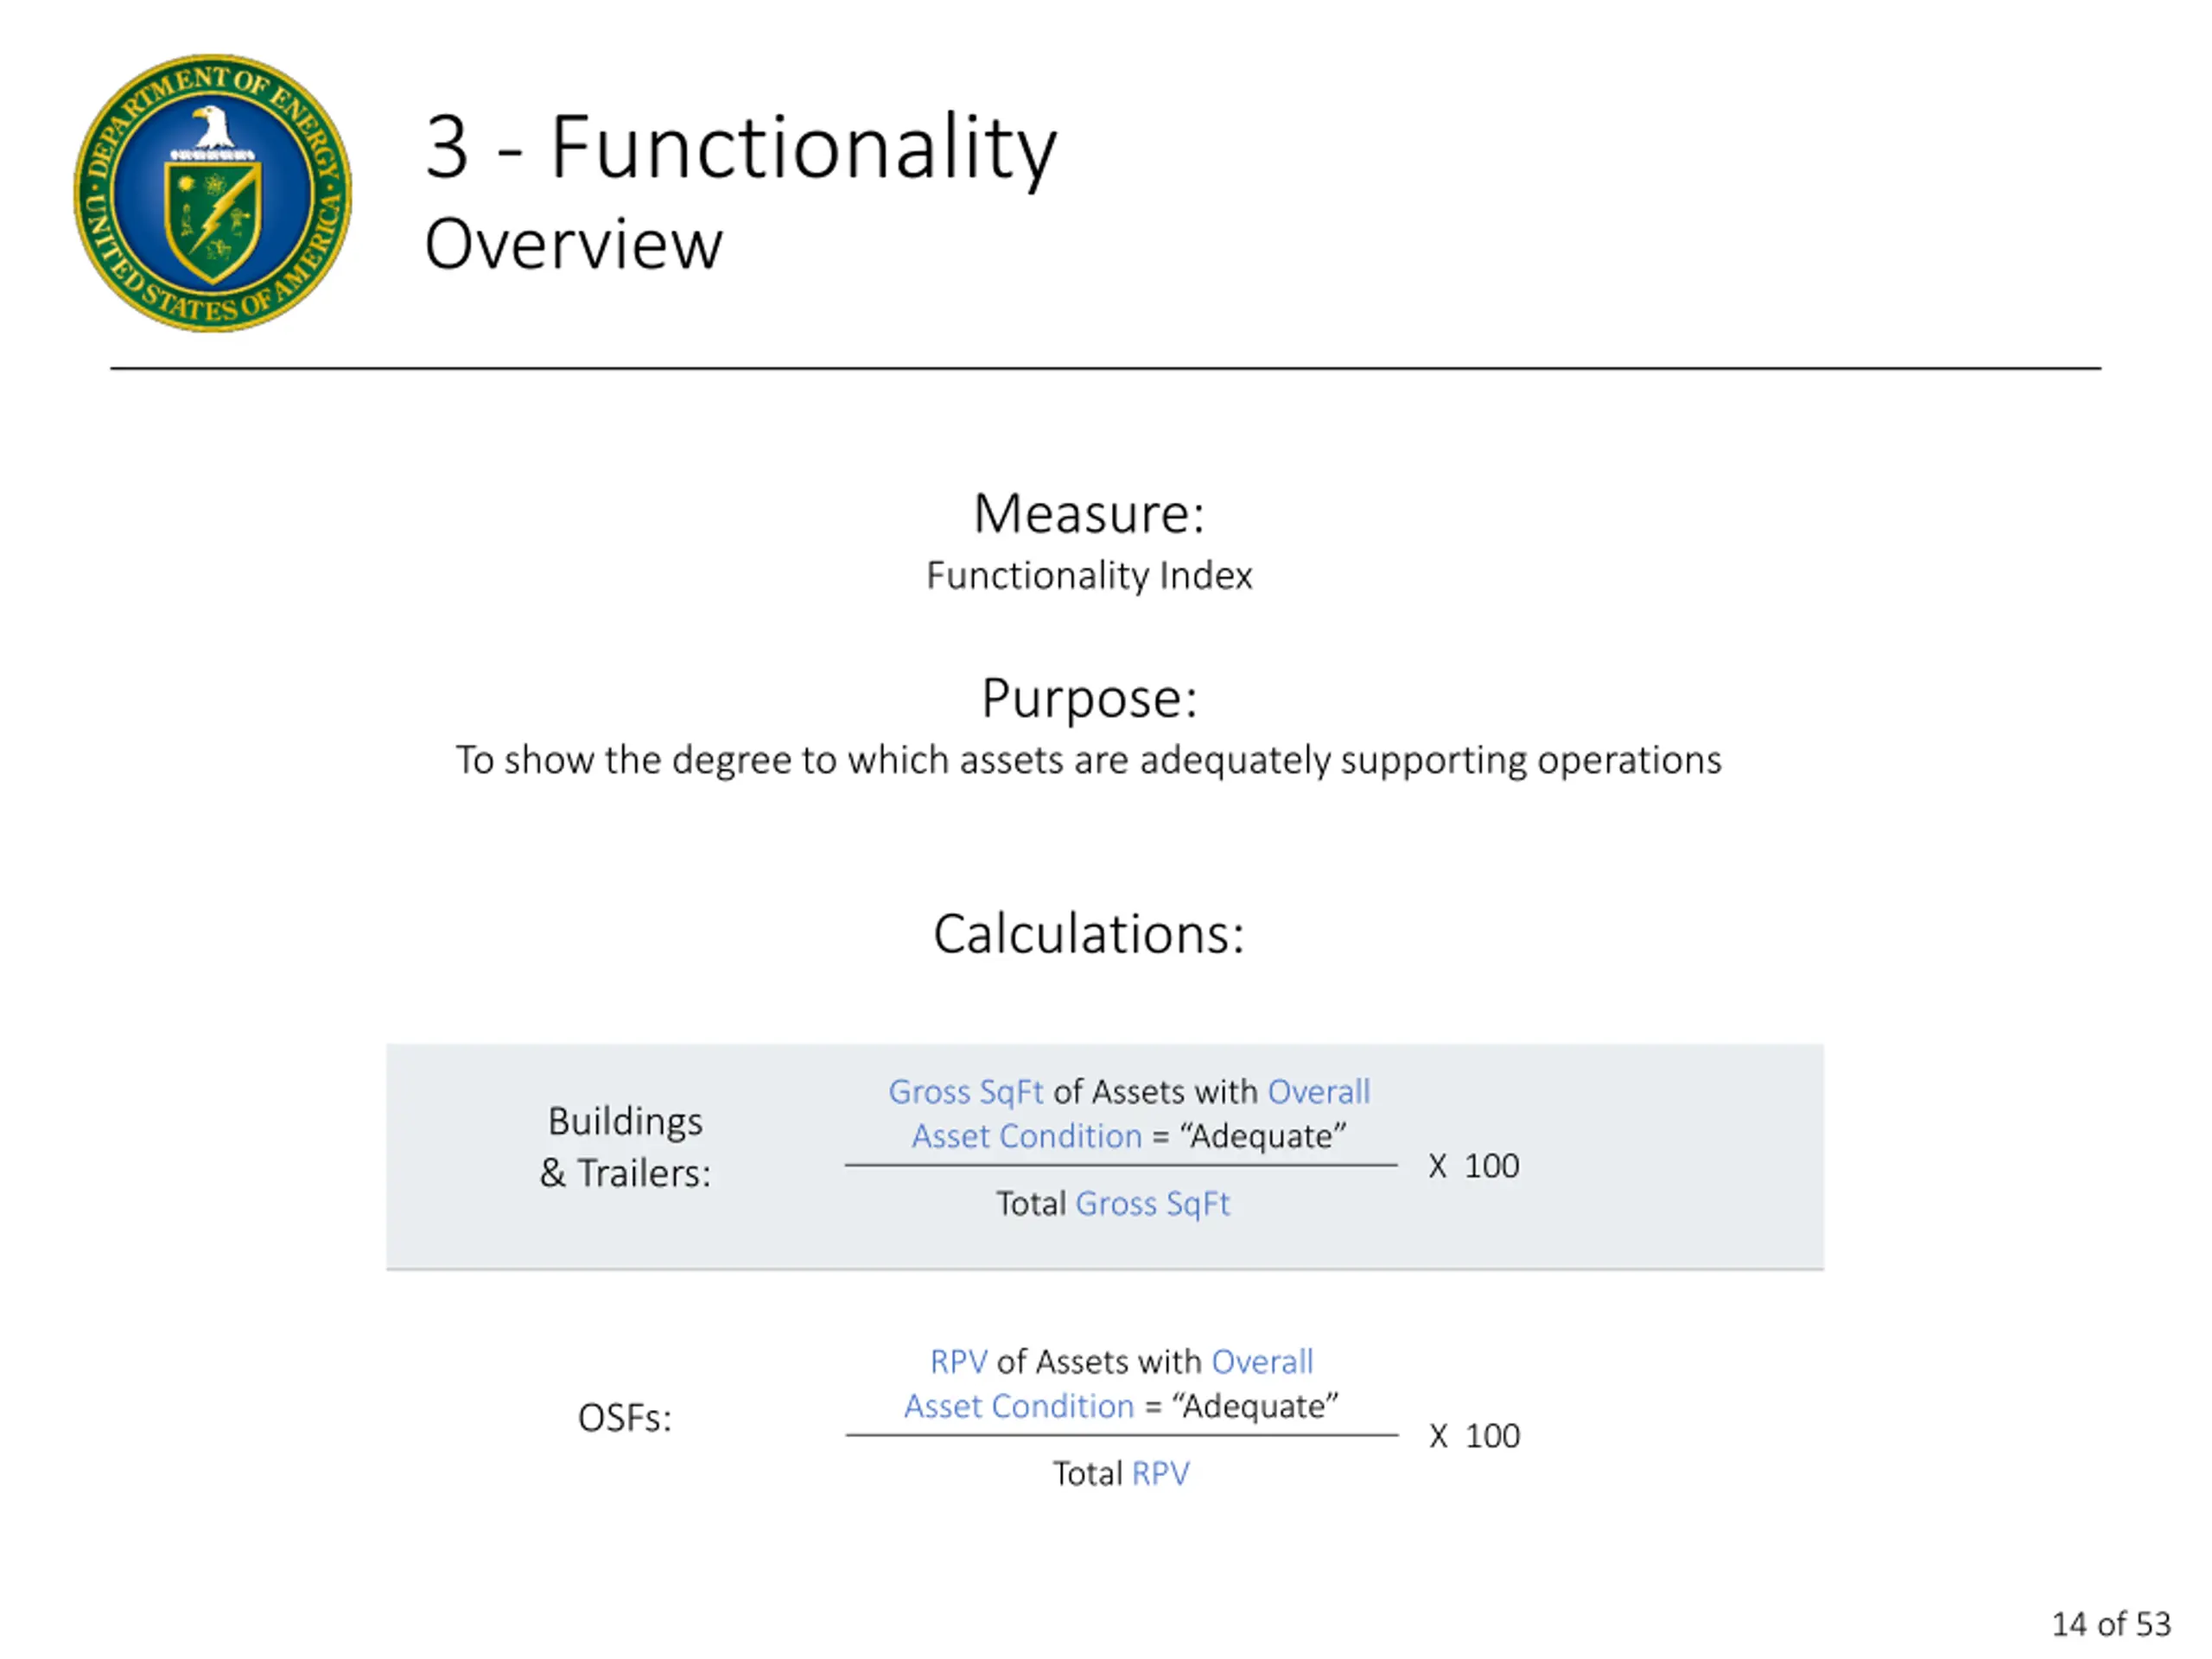Select the "OSFs:" row label
Screen dimensions: 2212x1659
[x=625, y=1419]
